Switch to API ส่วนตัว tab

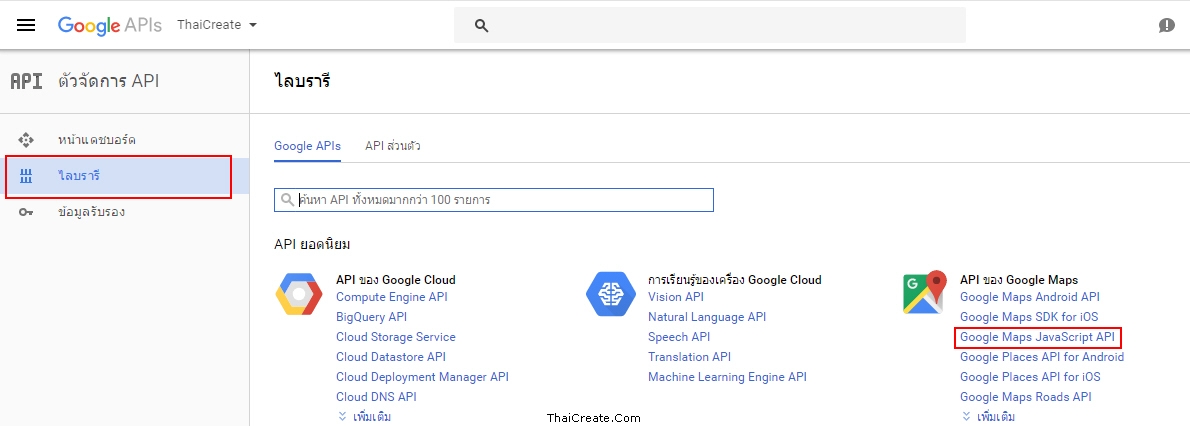click(x=392, y=146)
